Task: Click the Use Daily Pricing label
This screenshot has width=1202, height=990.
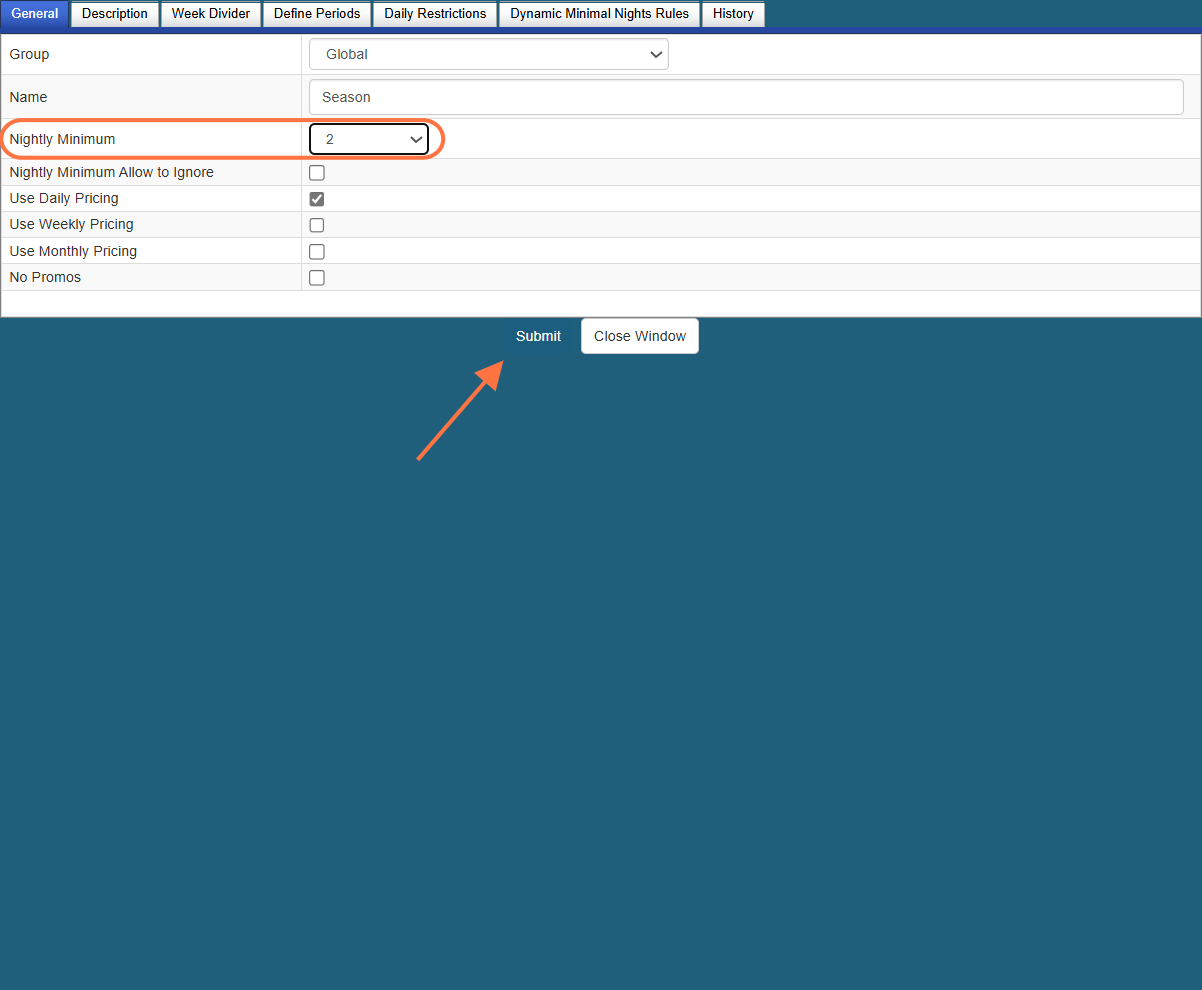Action: tap(64, 198)
